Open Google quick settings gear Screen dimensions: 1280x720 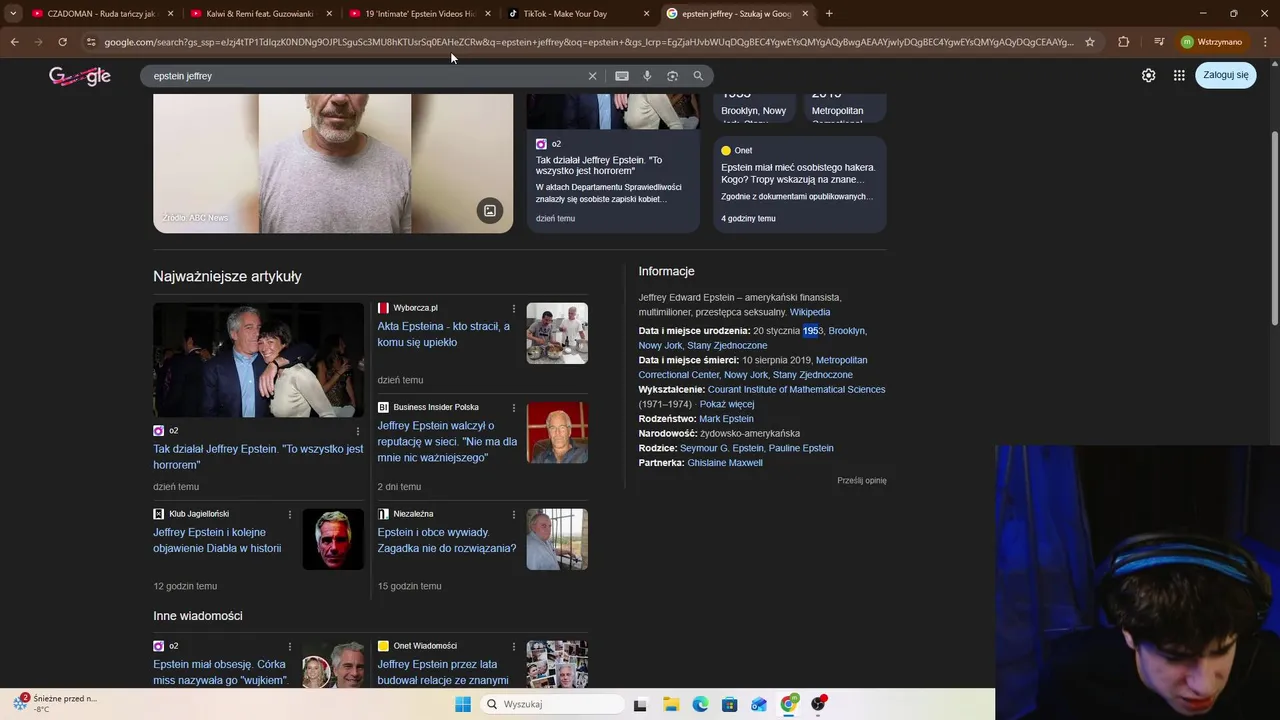point(1148,75)
